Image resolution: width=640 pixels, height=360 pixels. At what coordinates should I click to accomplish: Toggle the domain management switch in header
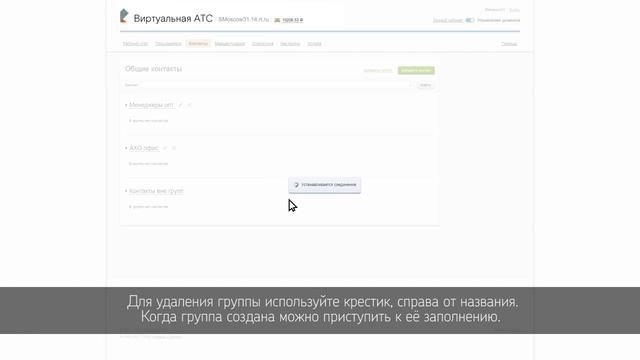pos(470,20)
